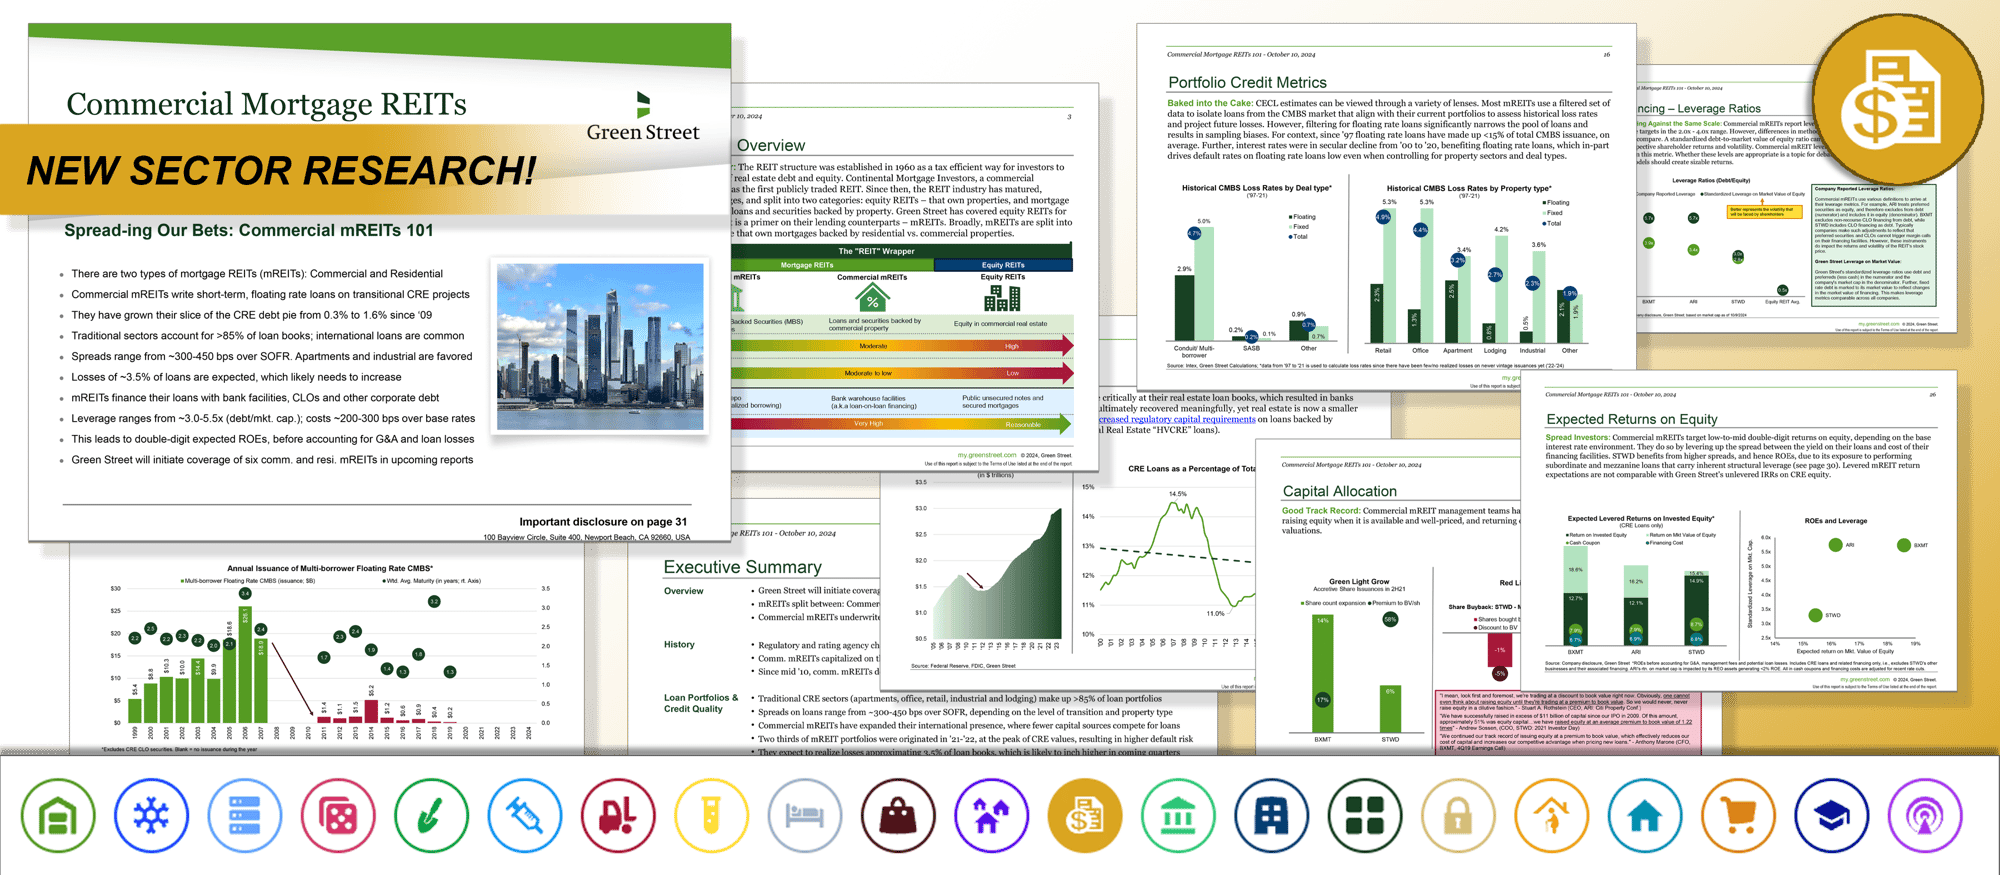
Task: Select the blue syringe health care icon
Action: click(x=525, y=816)
